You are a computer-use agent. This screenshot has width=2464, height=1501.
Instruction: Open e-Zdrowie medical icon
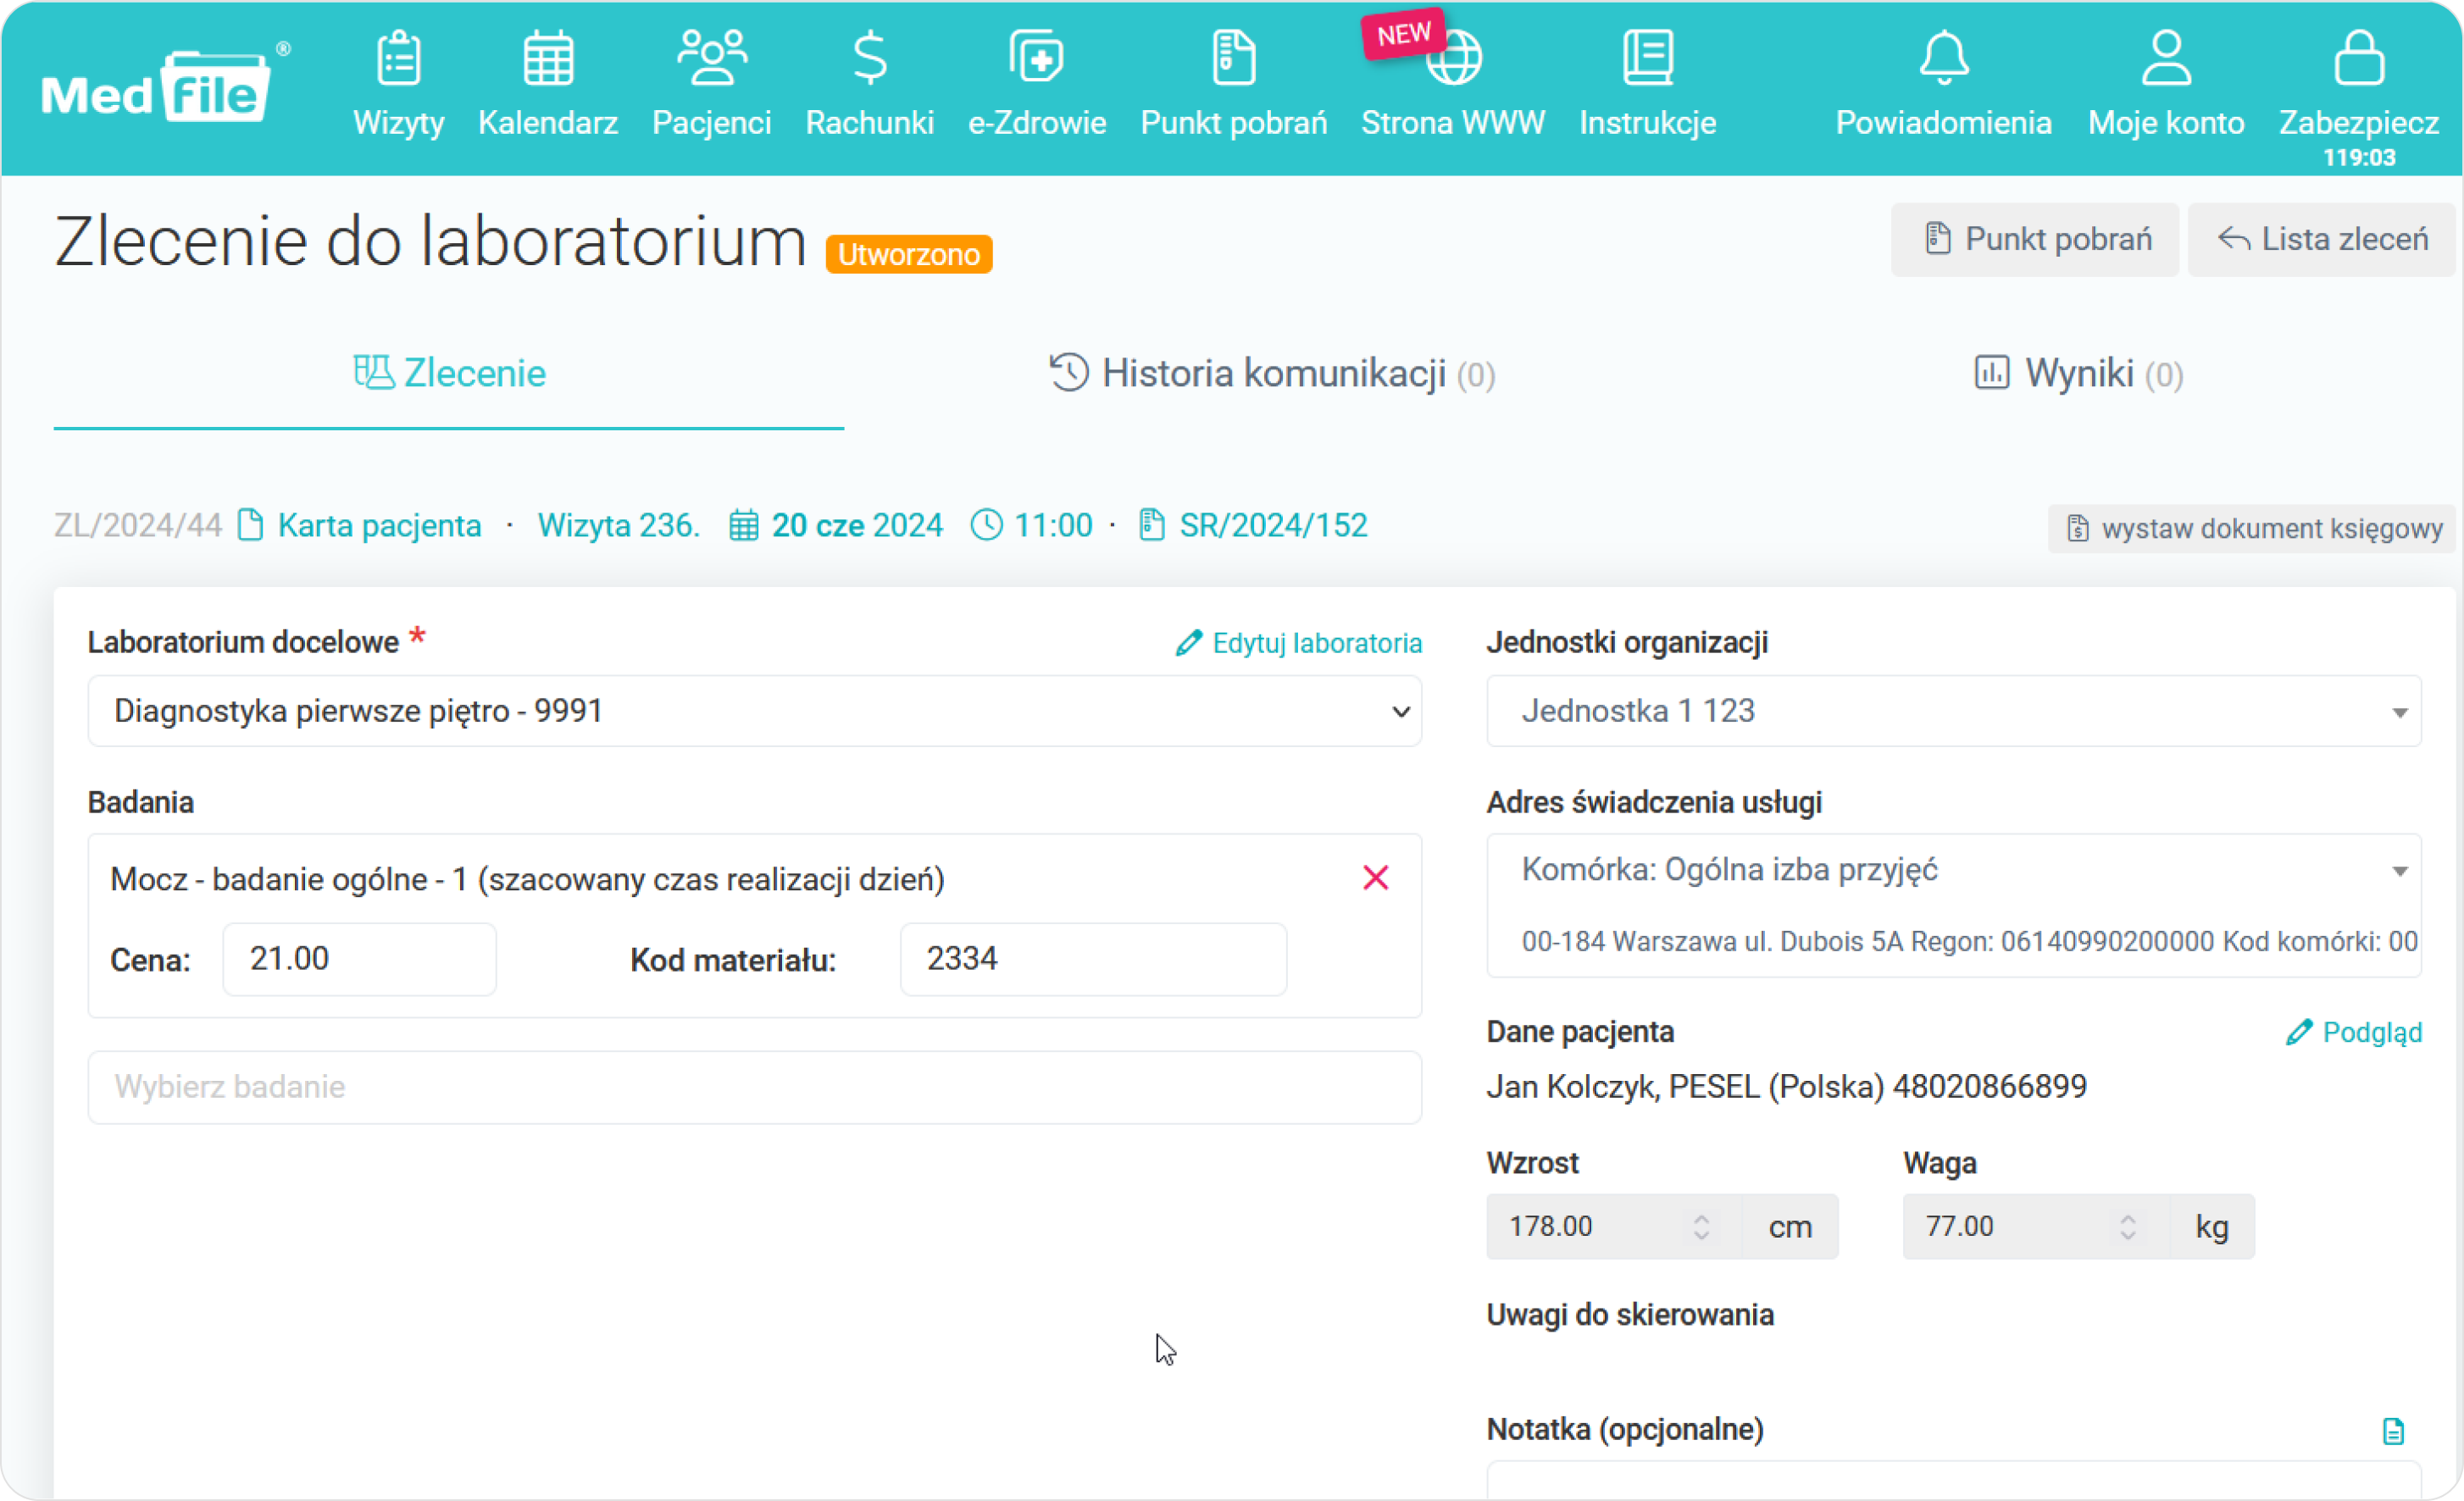tap(1036, 57)
